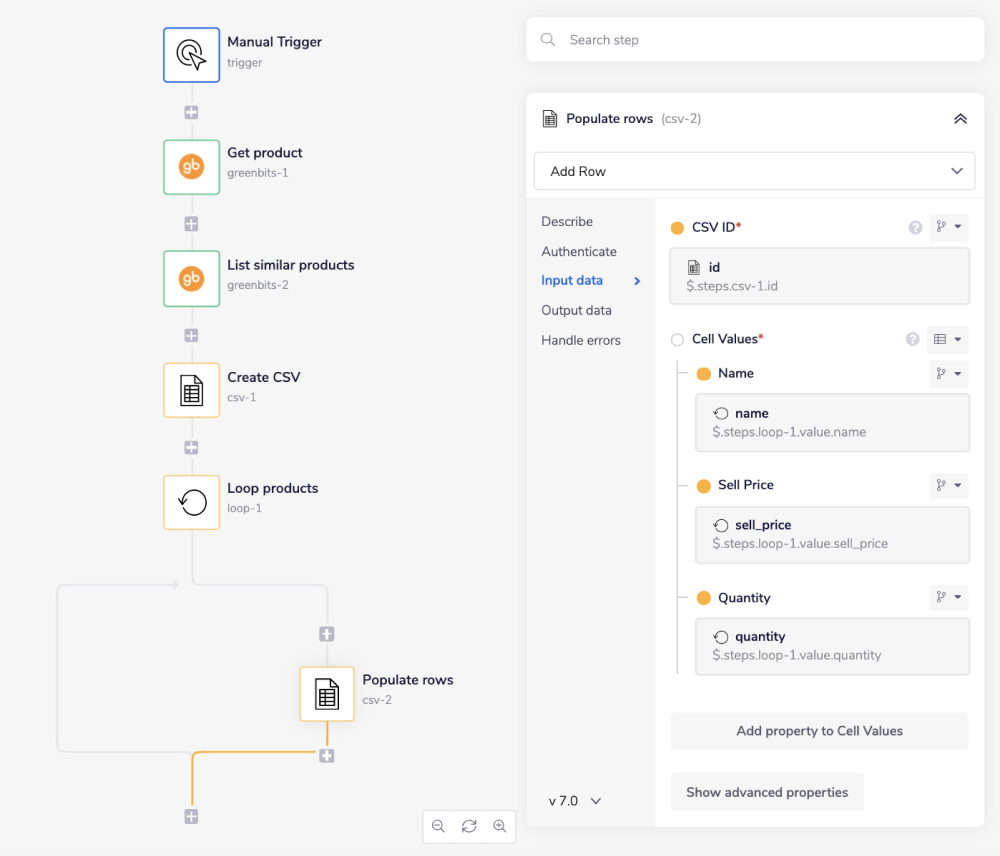
Task: Toggle the Cell Values radio circle
Action: pyautogui.click(x=677, y=340)
